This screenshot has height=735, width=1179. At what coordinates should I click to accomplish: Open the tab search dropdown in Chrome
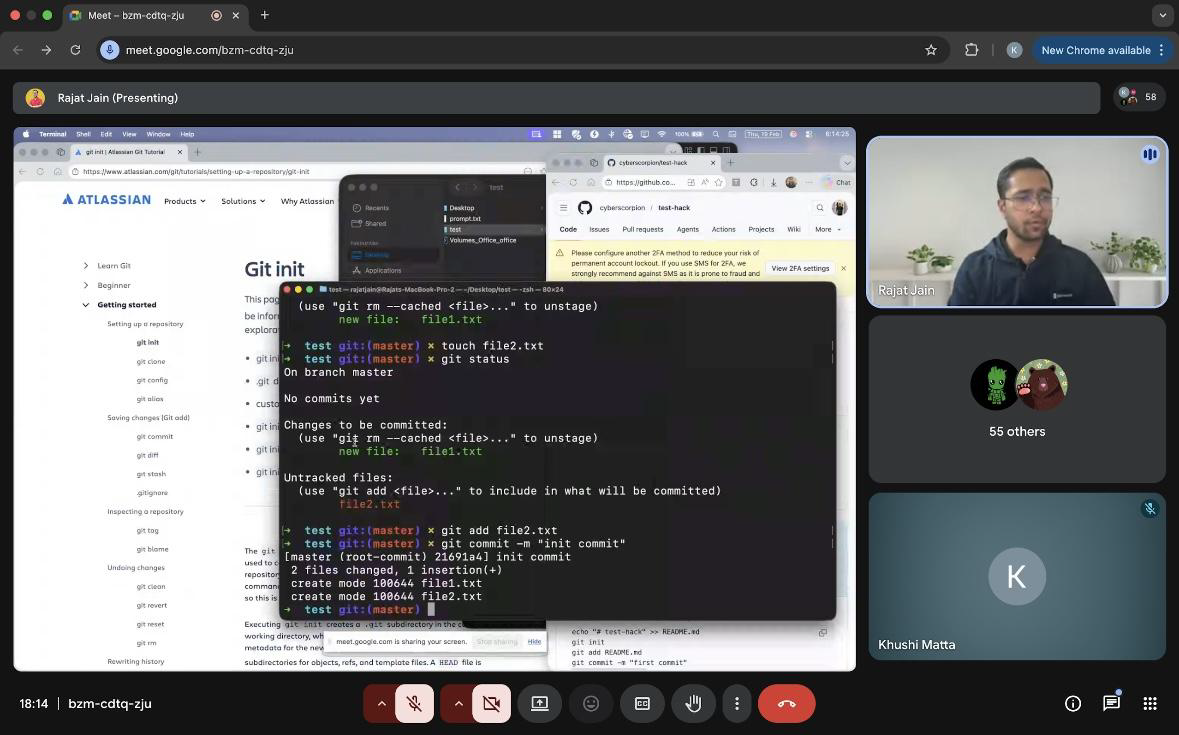point(1162,15)
